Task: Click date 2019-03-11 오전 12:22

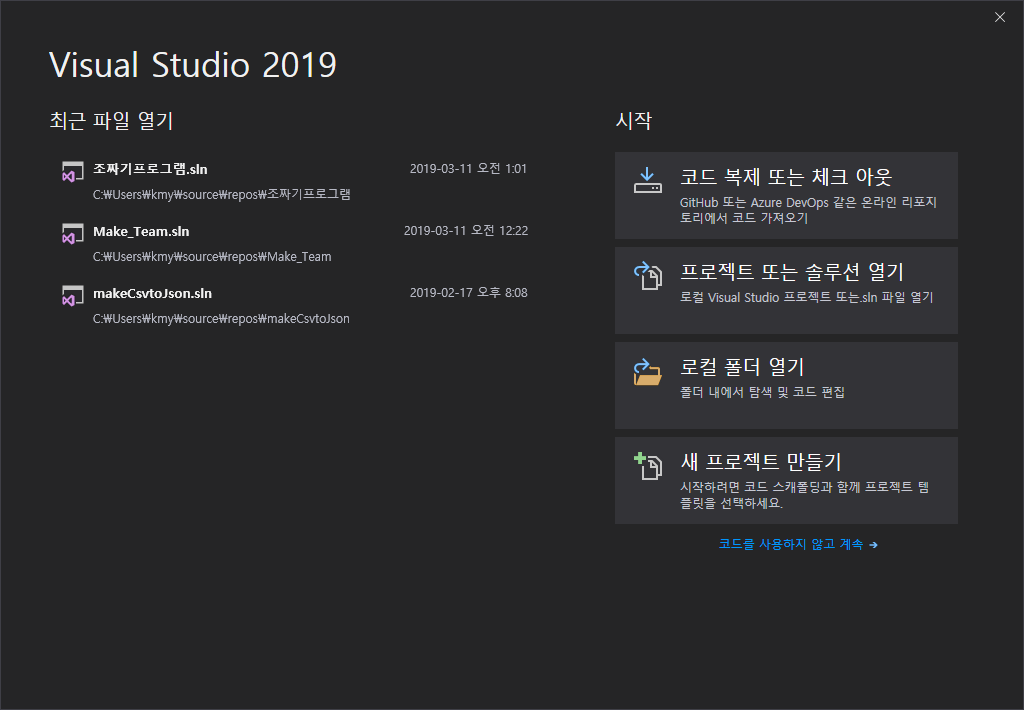Action: 466,231
